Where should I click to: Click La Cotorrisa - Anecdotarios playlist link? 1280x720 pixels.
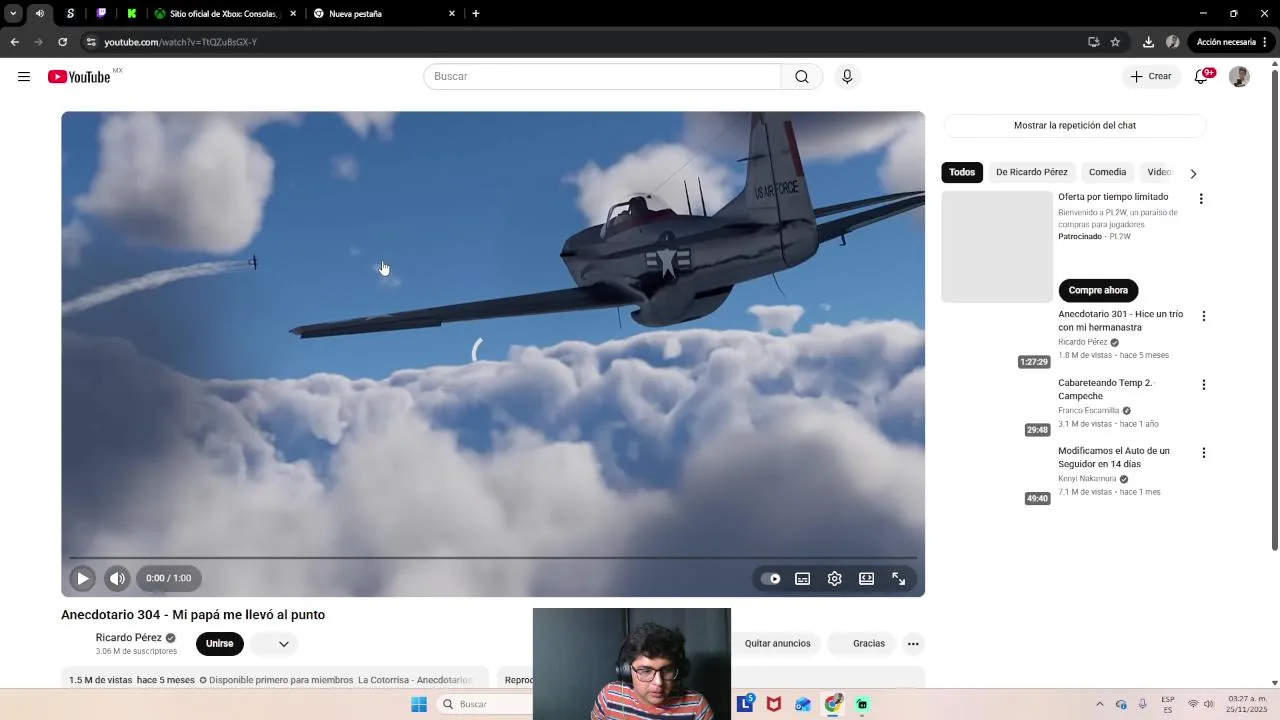[415, 680]
